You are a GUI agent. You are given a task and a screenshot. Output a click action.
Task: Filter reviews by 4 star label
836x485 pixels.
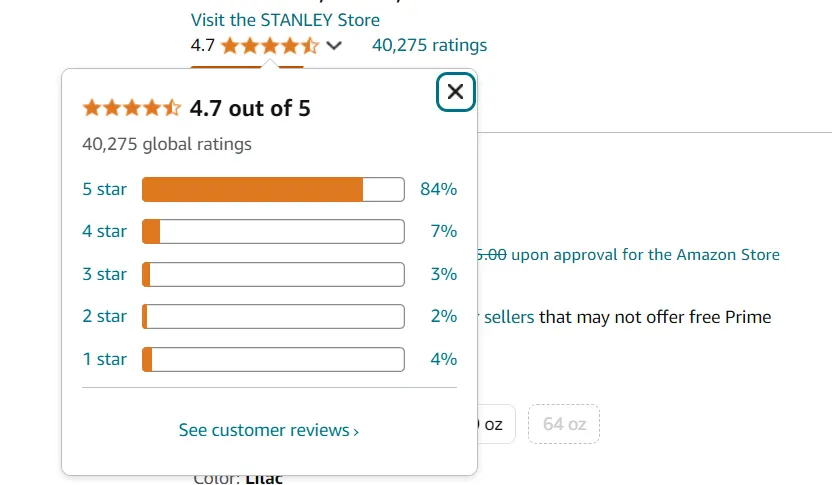tap(104, 231)
